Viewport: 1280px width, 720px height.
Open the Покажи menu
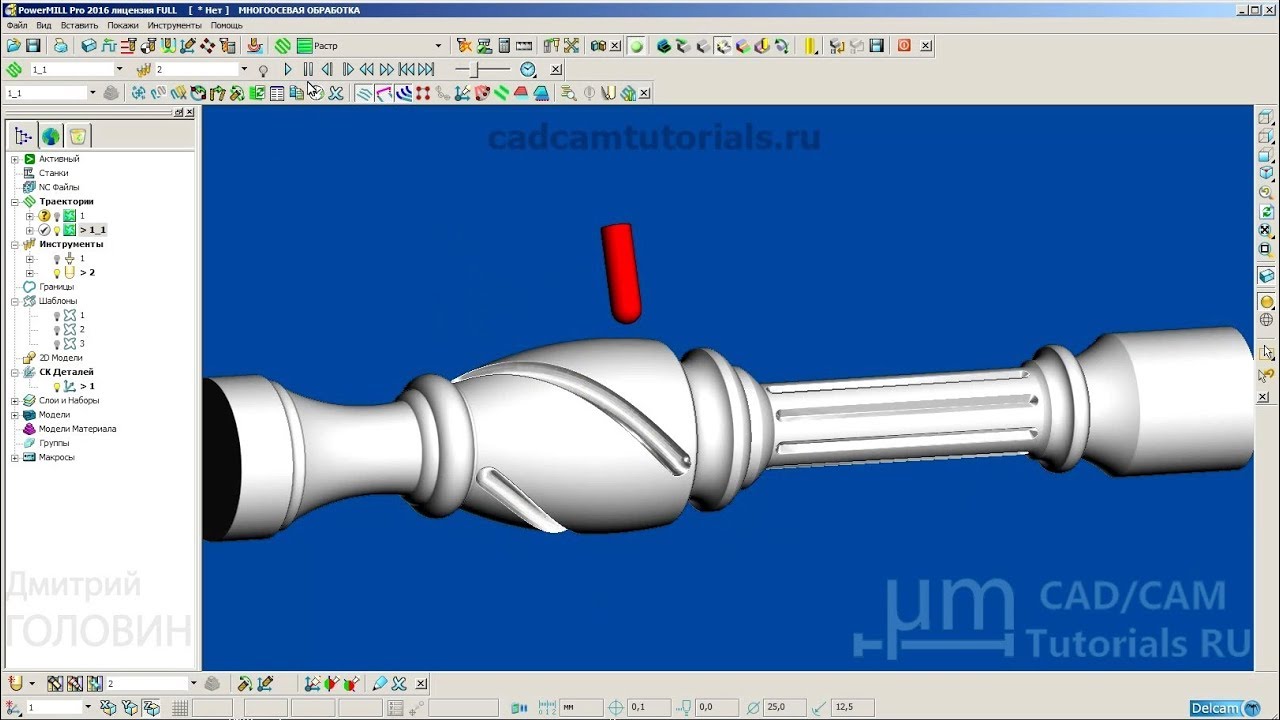123,25
